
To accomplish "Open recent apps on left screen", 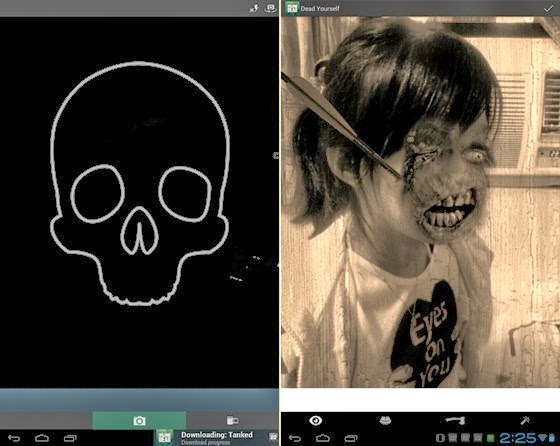I will (x=70, y=438).
